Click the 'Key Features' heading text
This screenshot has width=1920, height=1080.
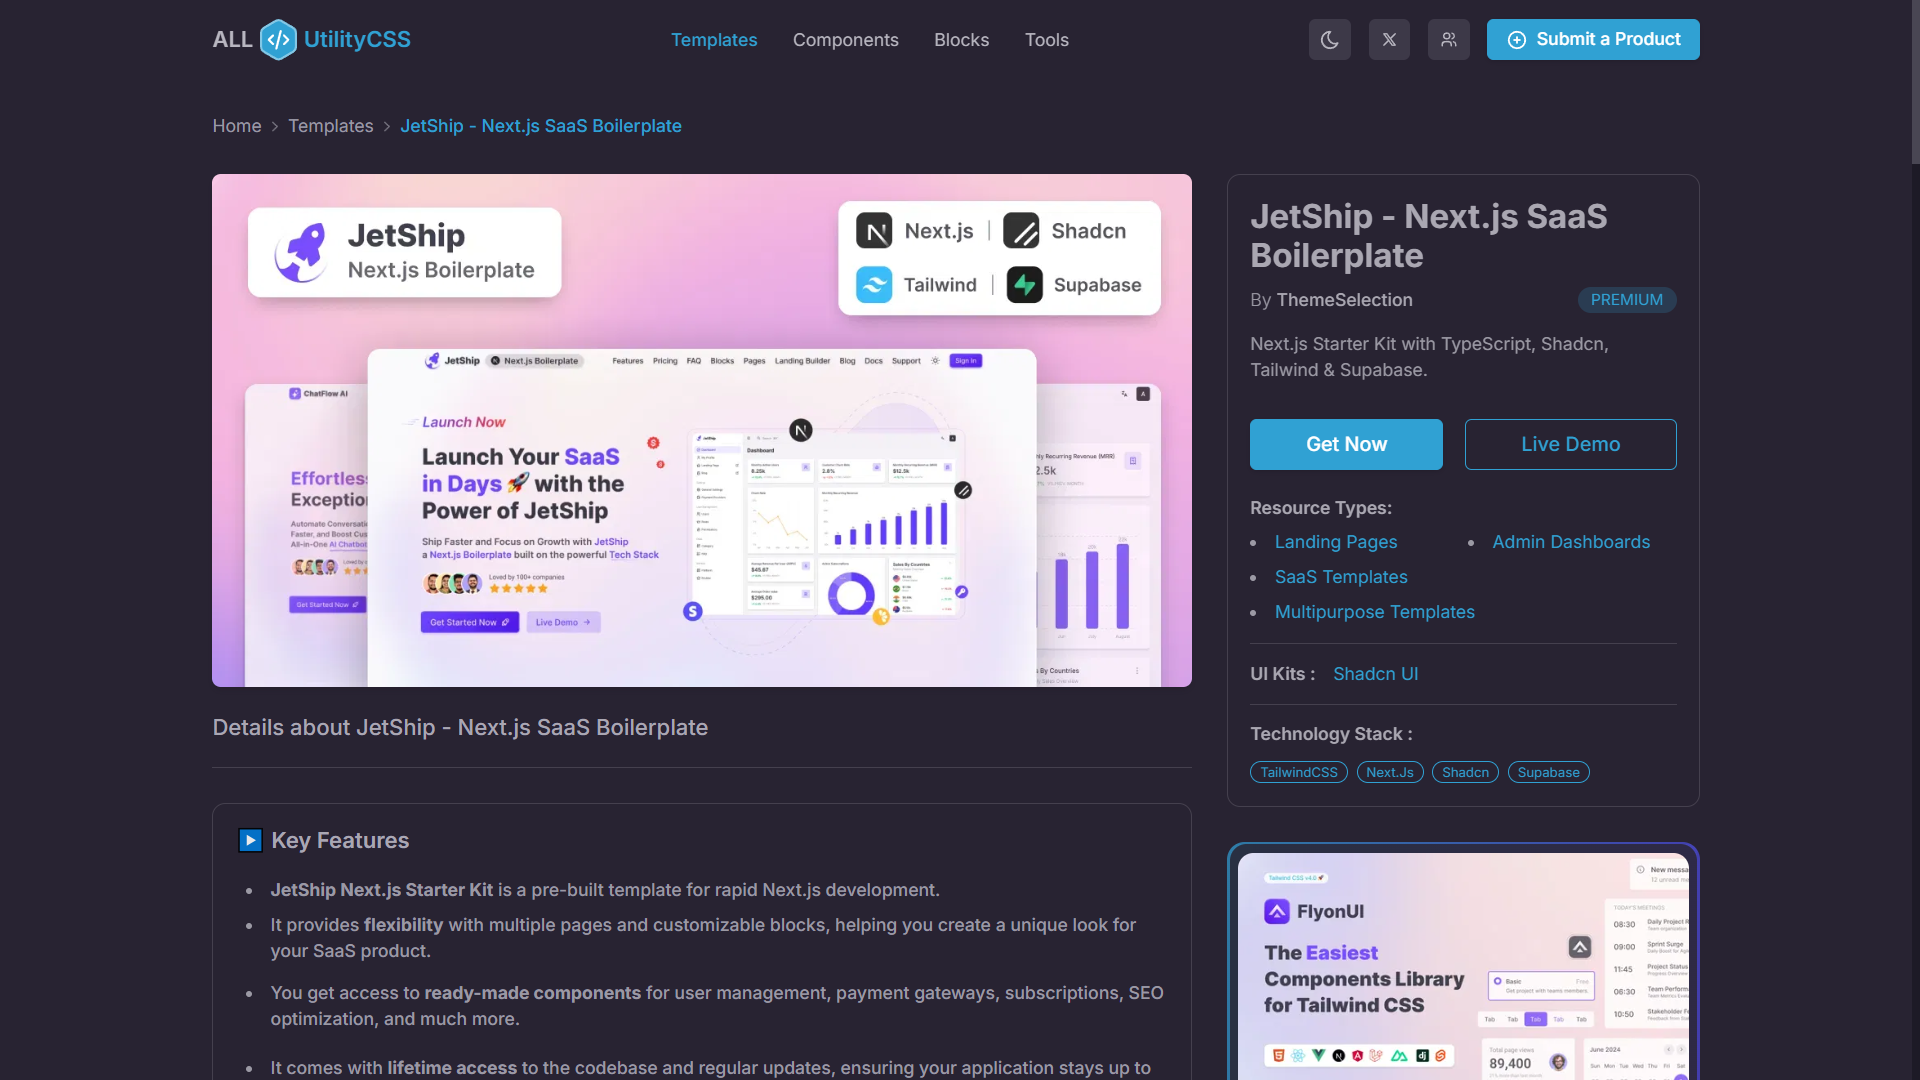coord(340,841)
